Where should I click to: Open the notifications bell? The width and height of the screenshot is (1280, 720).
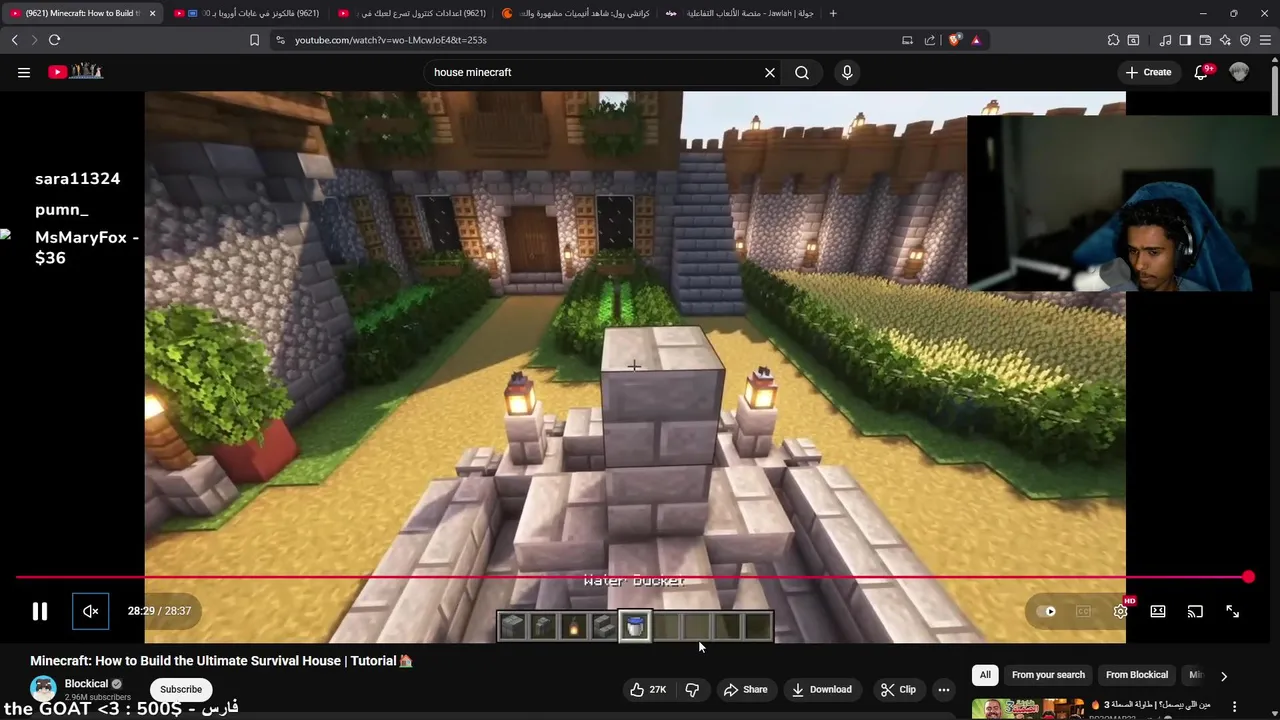(1202, 72)
